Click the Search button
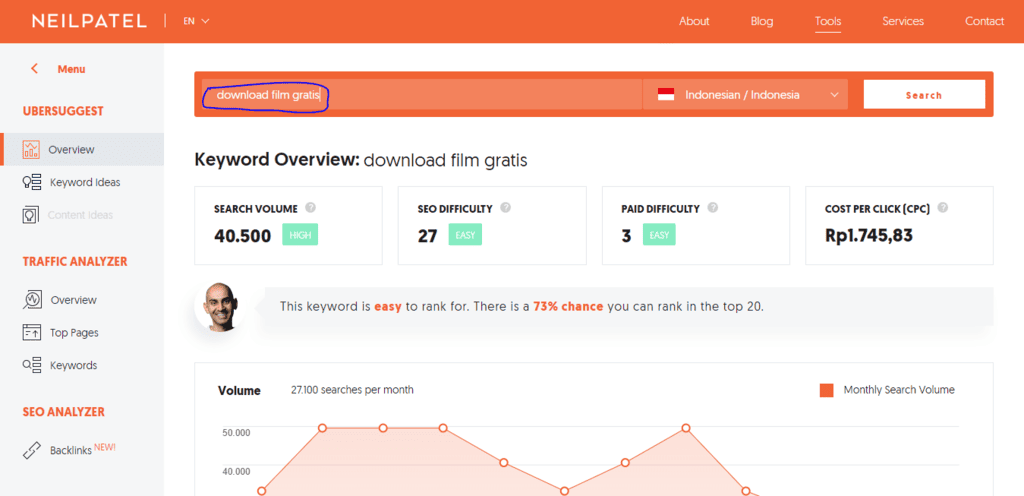This screenshot has width=1024, height=496. [924, 95]
